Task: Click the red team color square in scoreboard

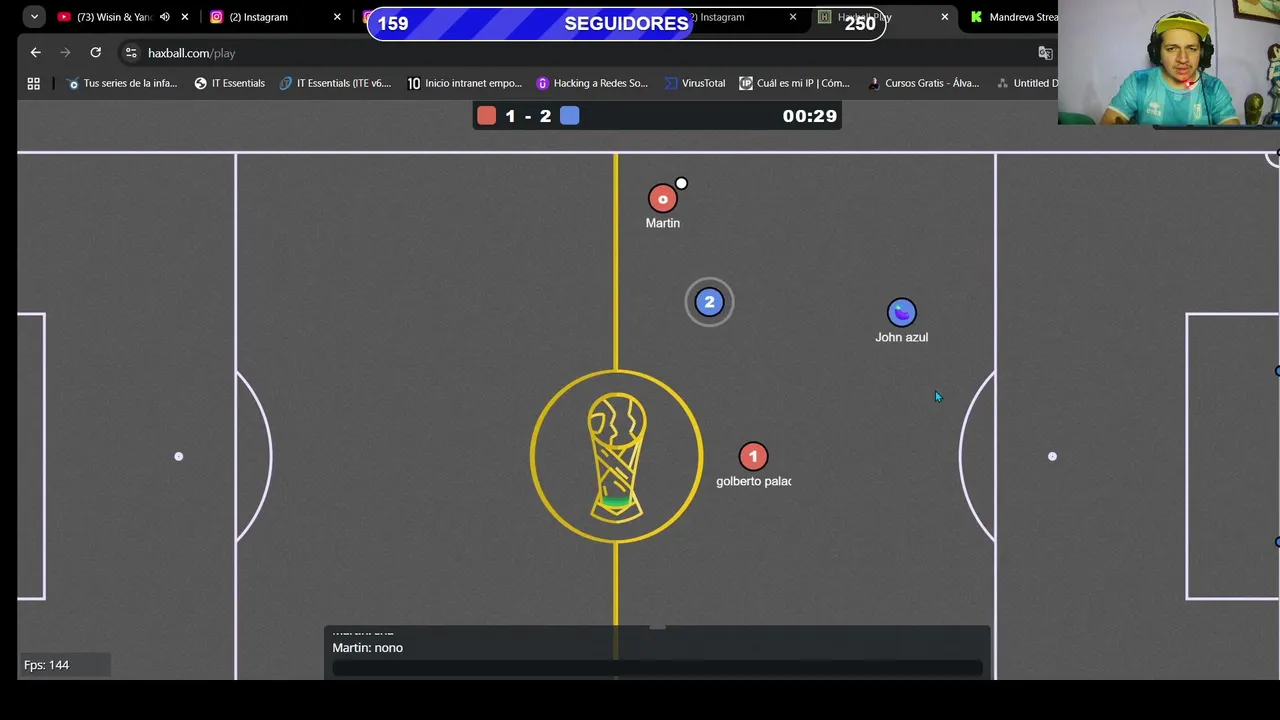Action: pos(486,116)
